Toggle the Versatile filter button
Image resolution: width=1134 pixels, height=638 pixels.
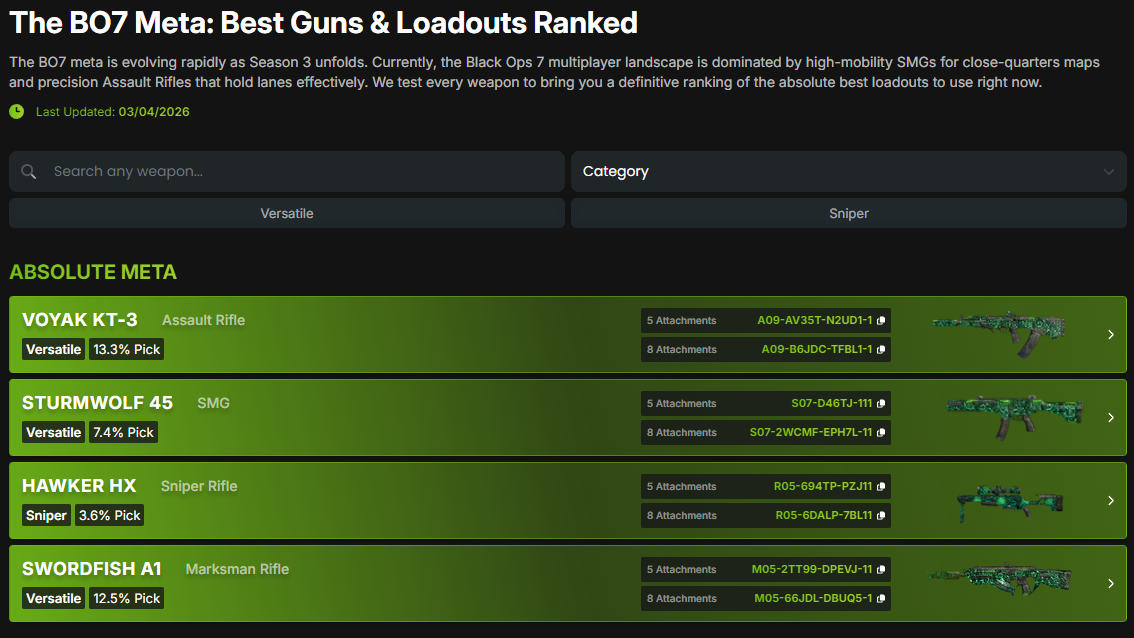click(287, 213)
